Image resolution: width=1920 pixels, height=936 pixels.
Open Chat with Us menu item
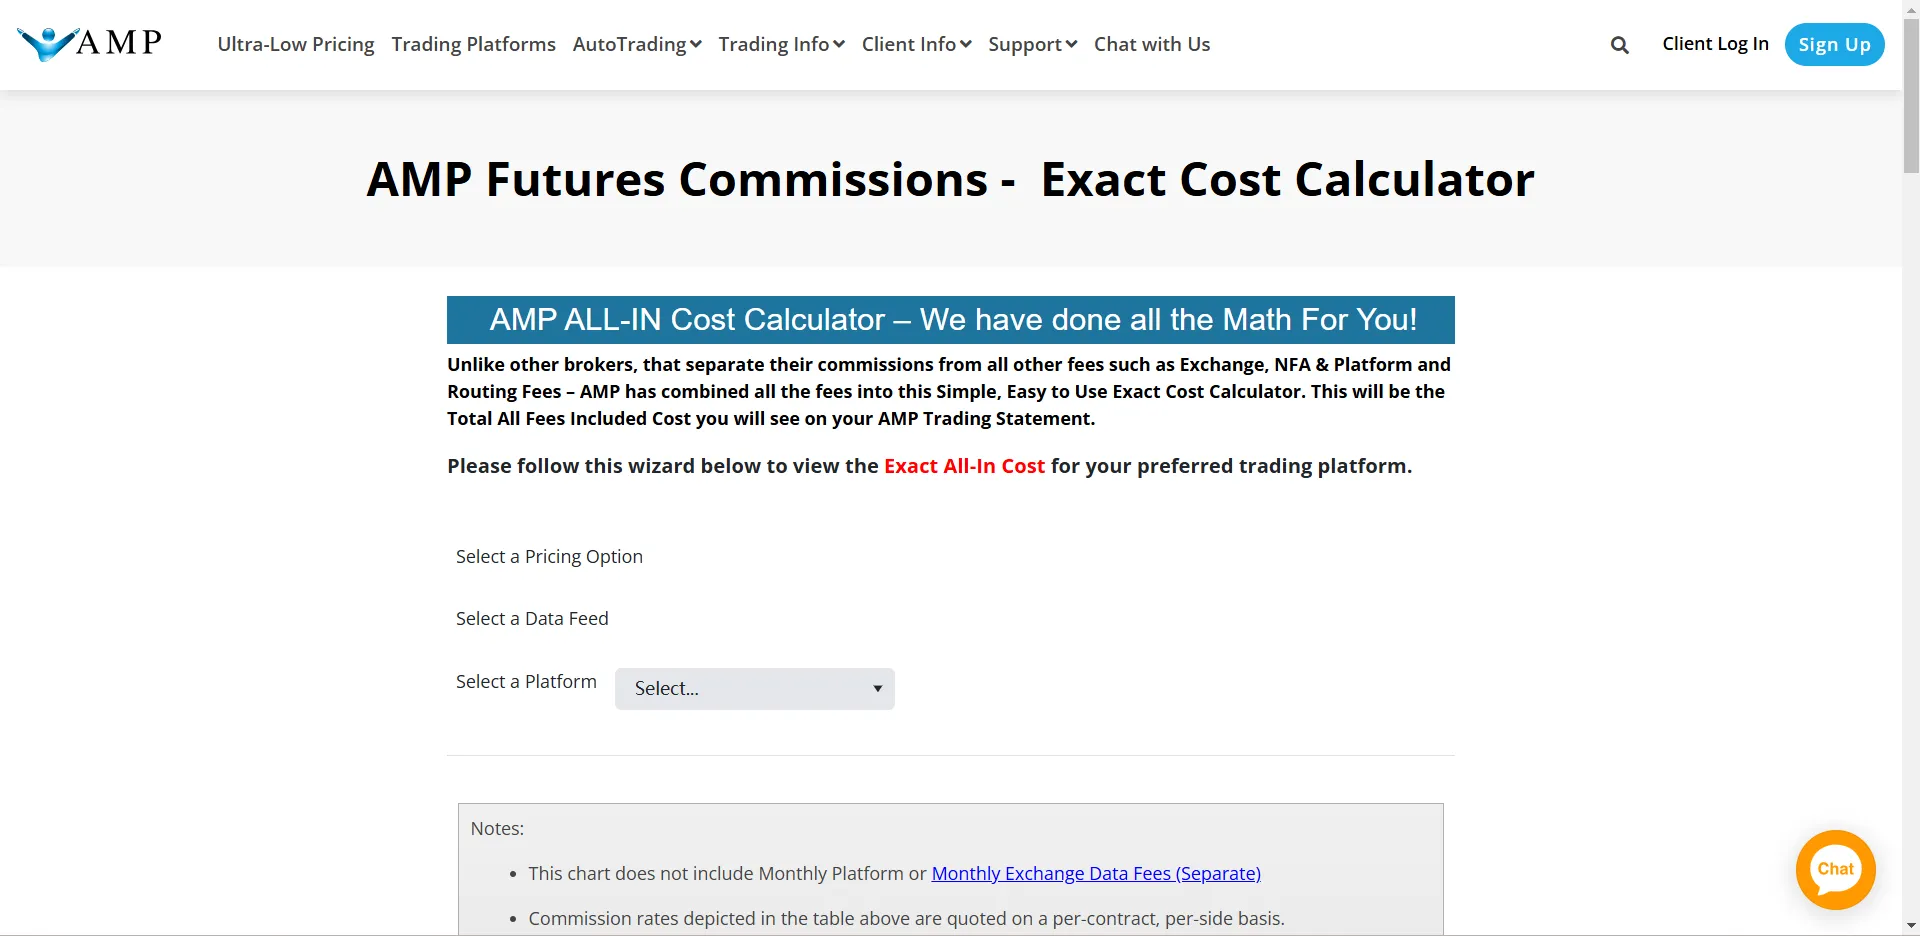[1152, 44]
